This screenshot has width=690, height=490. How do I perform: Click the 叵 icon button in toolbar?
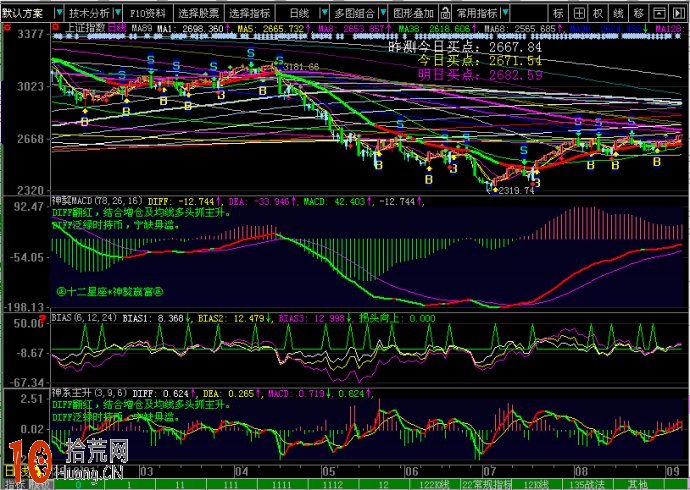pos(579,14)
